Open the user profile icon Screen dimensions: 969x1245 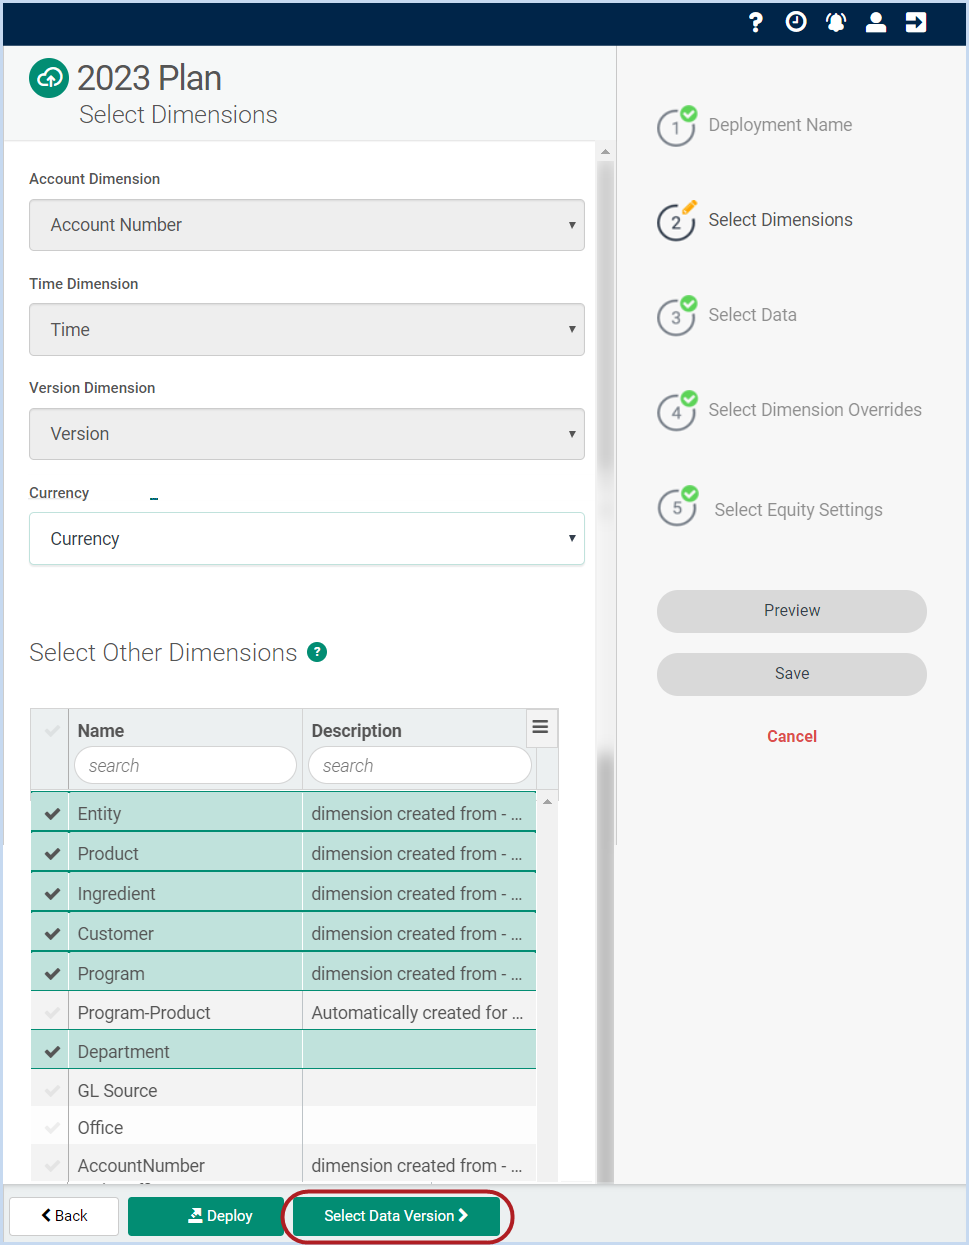point(876,22)
